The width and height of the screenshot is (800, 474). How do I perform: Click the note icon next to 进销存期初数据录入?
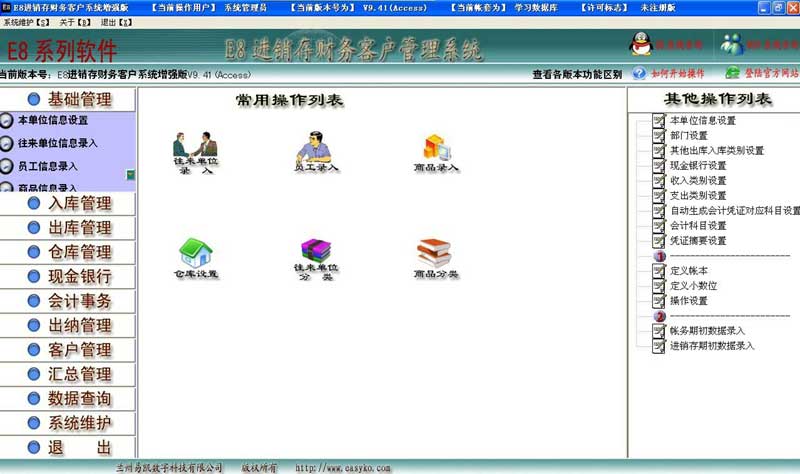[x=659, y=346]
